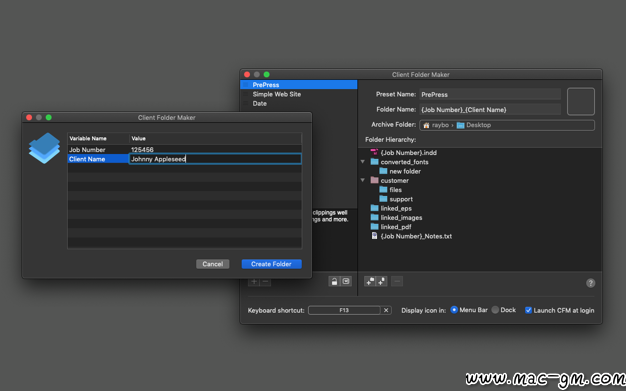This screenshot has height=391, width=626.
Task: Zoom the front dialog with the green button
Action: pyautogui.click(x=49, y=117)
